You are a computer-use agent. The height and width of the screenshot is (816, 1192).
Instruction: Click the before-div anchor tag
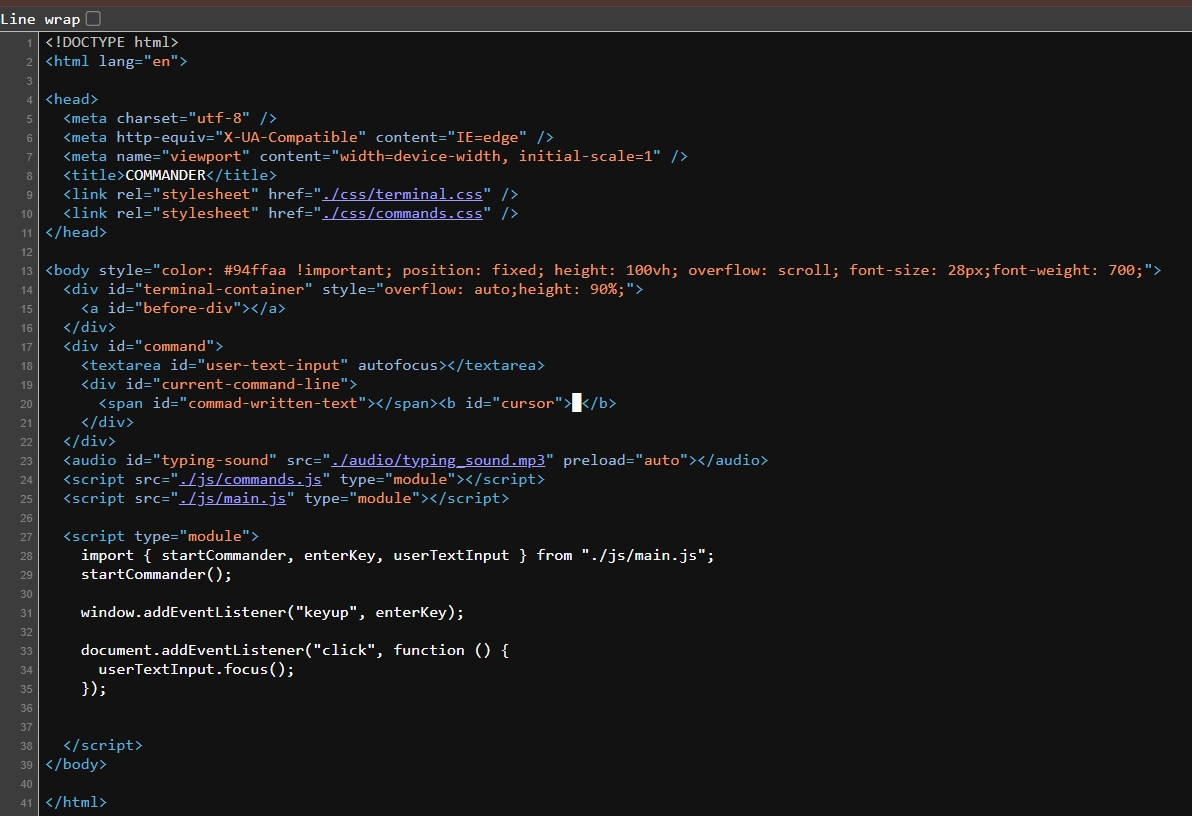coord(183,308)
